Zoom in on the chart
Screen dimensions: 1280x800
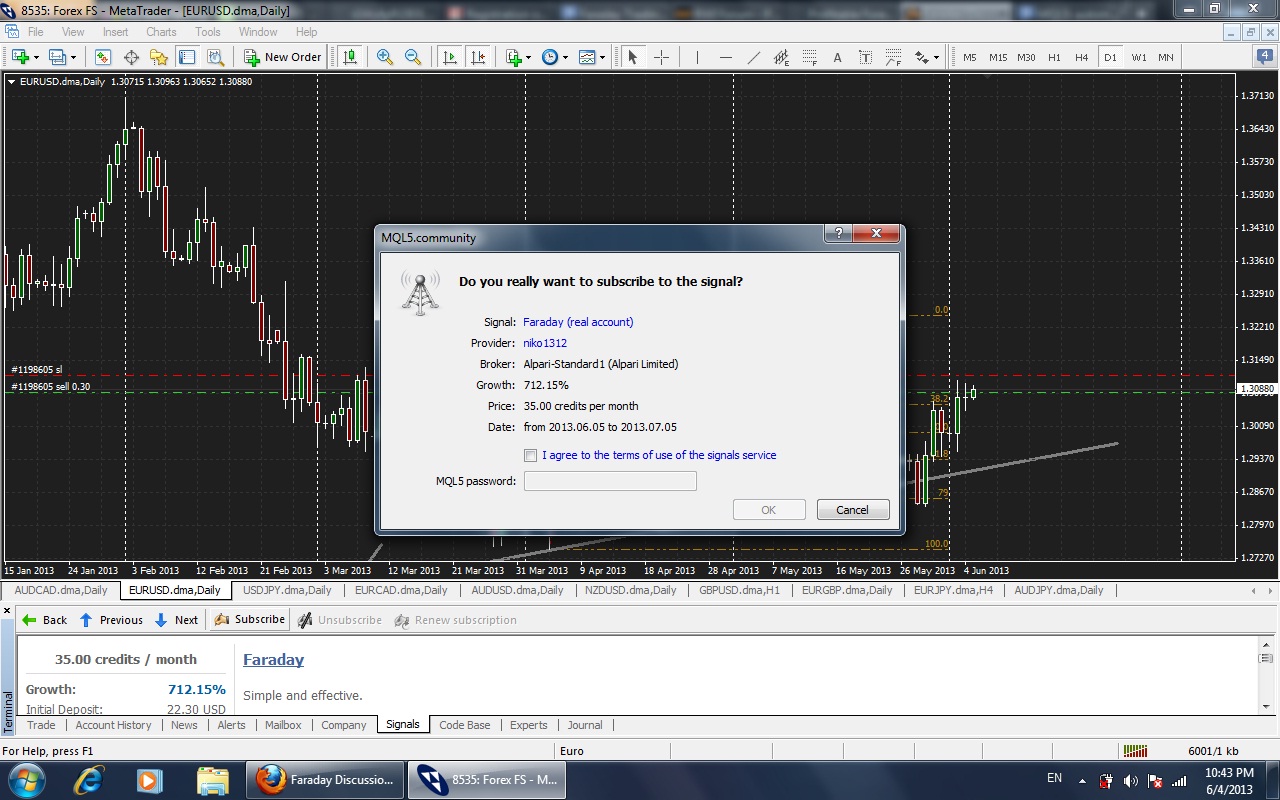tap(385, 57)
